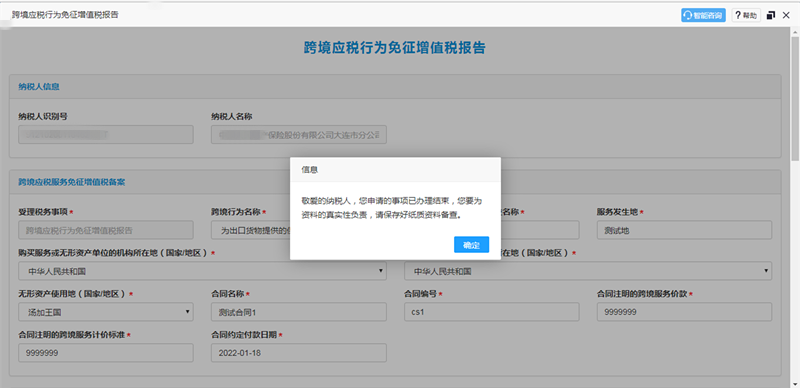This screenshot has height=388, width=800.
Task: Select the 服务发生地 field with 测试地
Action: [684, 230]
